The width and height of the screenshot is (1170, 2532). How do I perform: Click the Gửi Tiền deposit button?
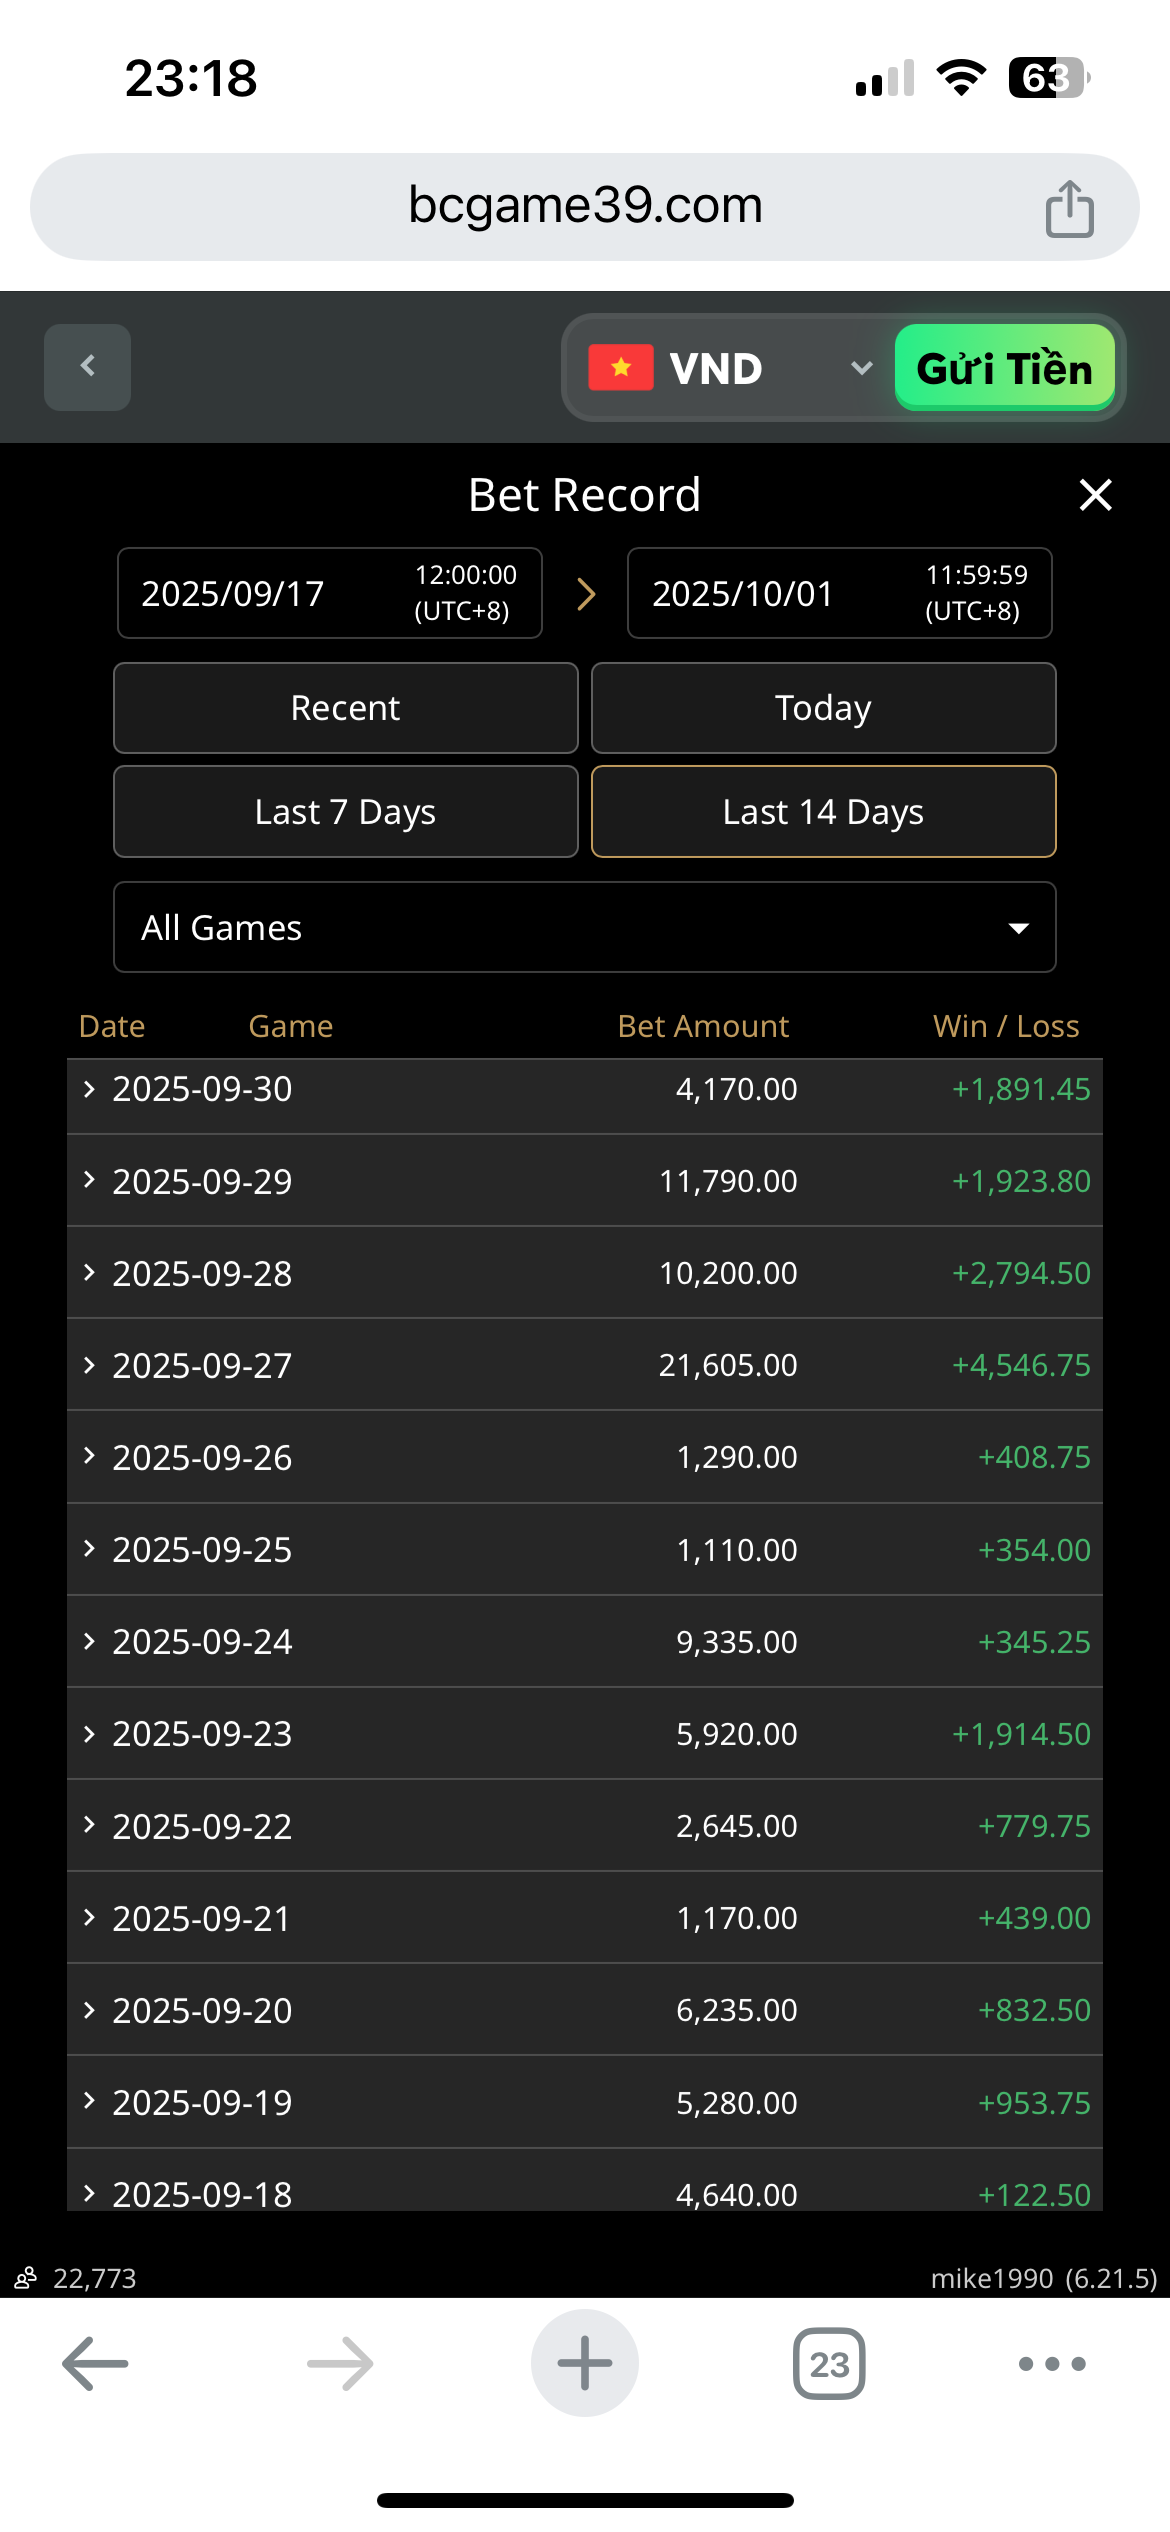pyautogui.click(x=1004, y=368)
